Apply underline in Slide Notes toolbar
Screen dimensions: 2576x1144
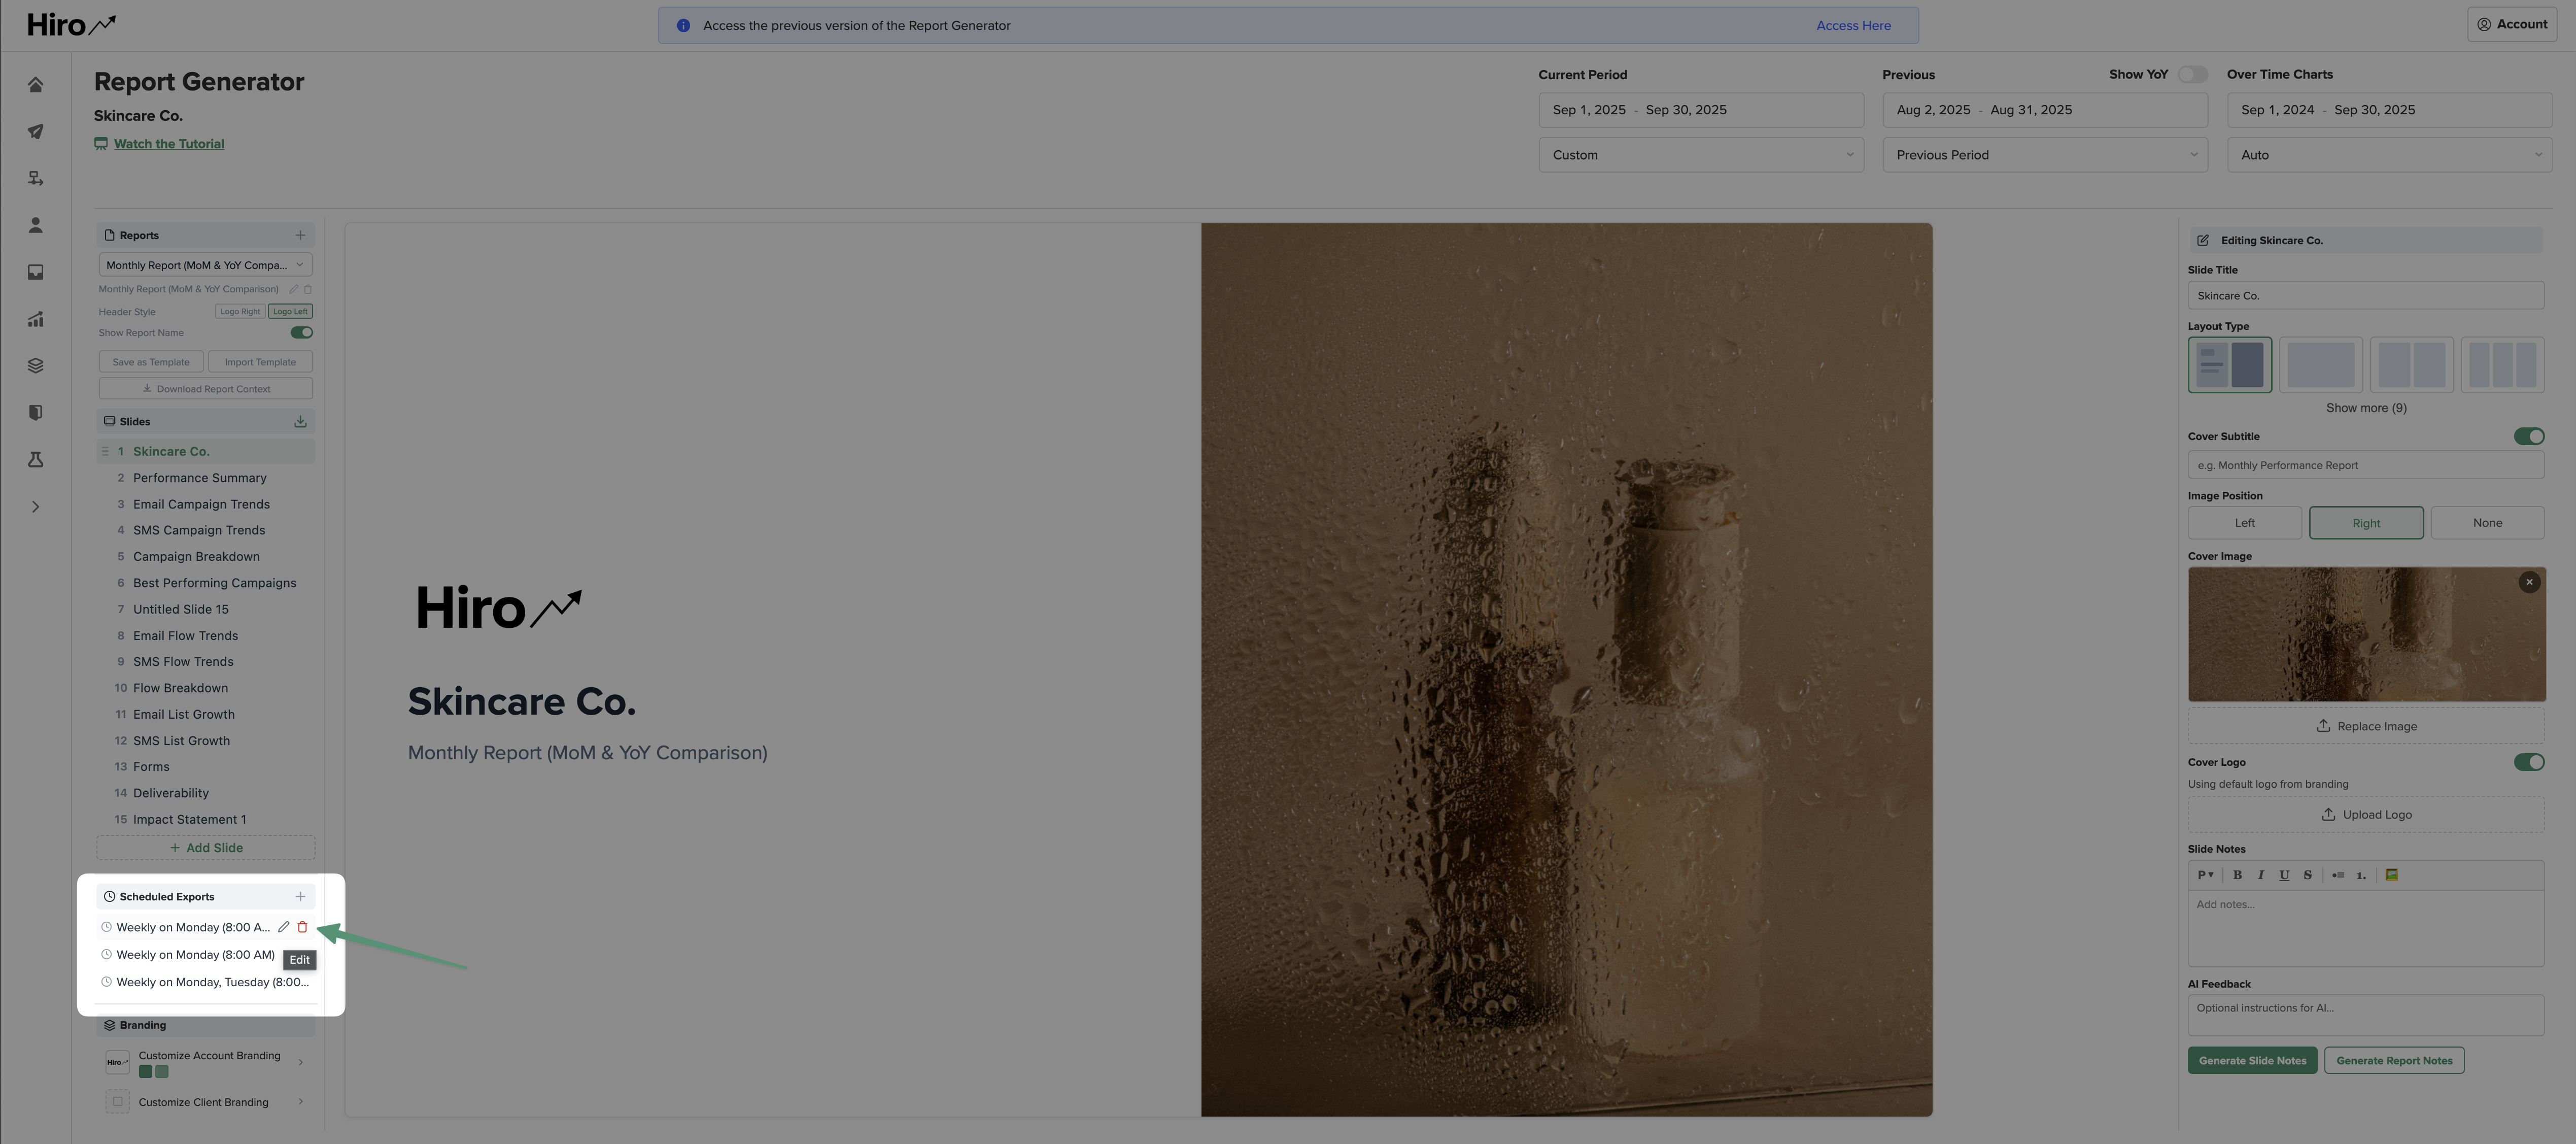(x=2284, y=875)
